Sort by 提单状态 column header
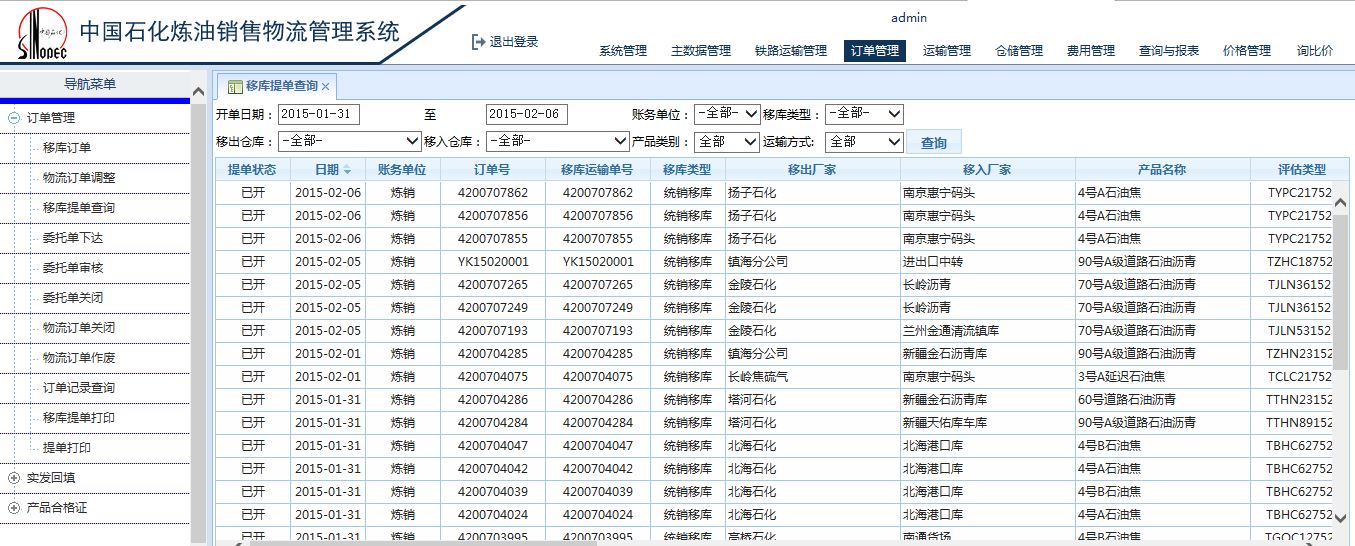This screenshot has width=1355, height=546. (253, 170)
